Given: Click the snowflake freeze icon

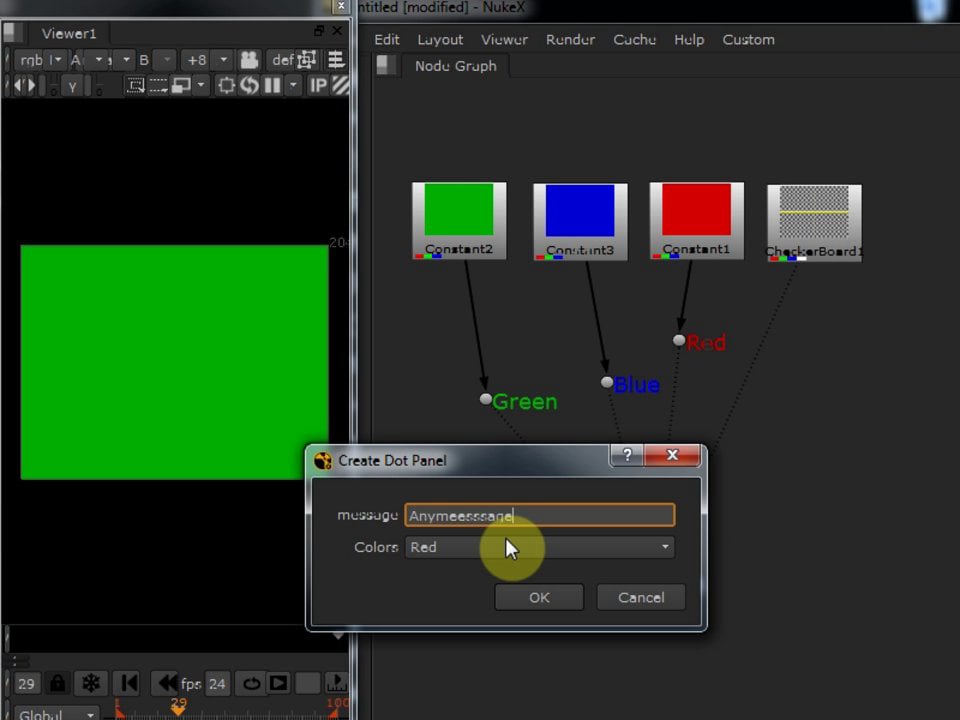Looking at the screenshot, I should tap(91, 683).
